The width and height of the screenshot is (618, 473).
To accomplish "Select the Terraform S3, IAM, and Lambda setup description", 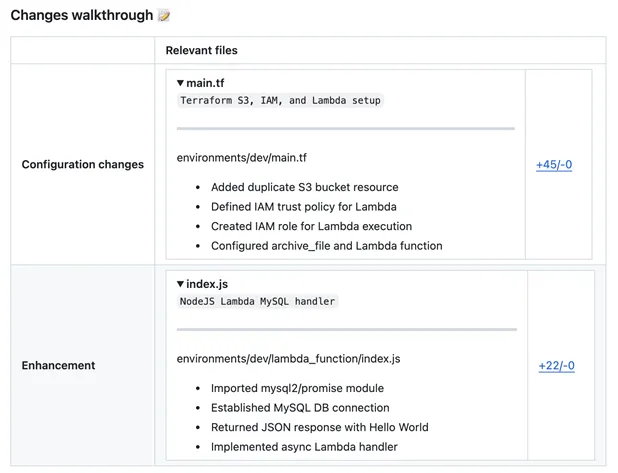I will 280,101.
